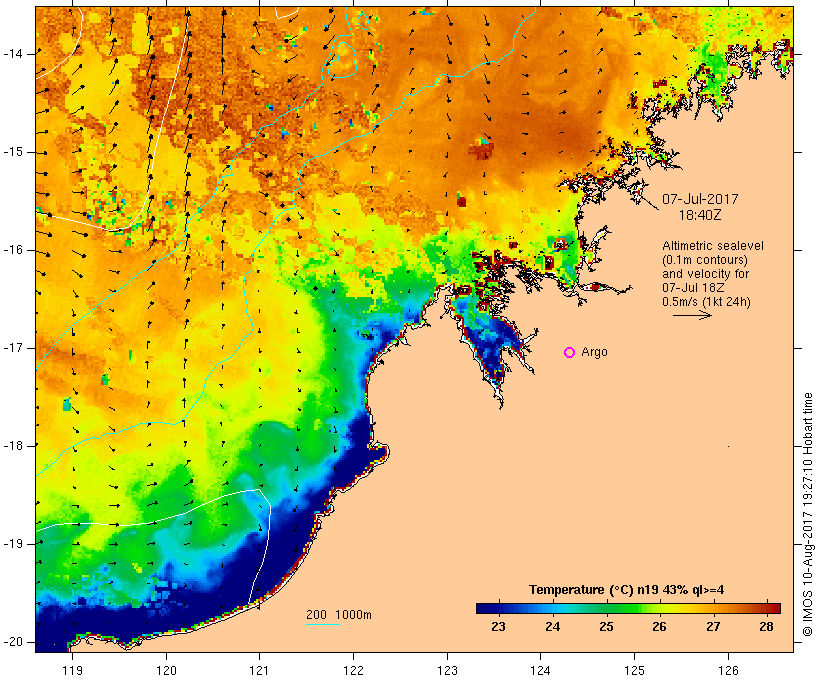
Task: Click the velocity scale reference arrow
Action: [x=692, y=315]
